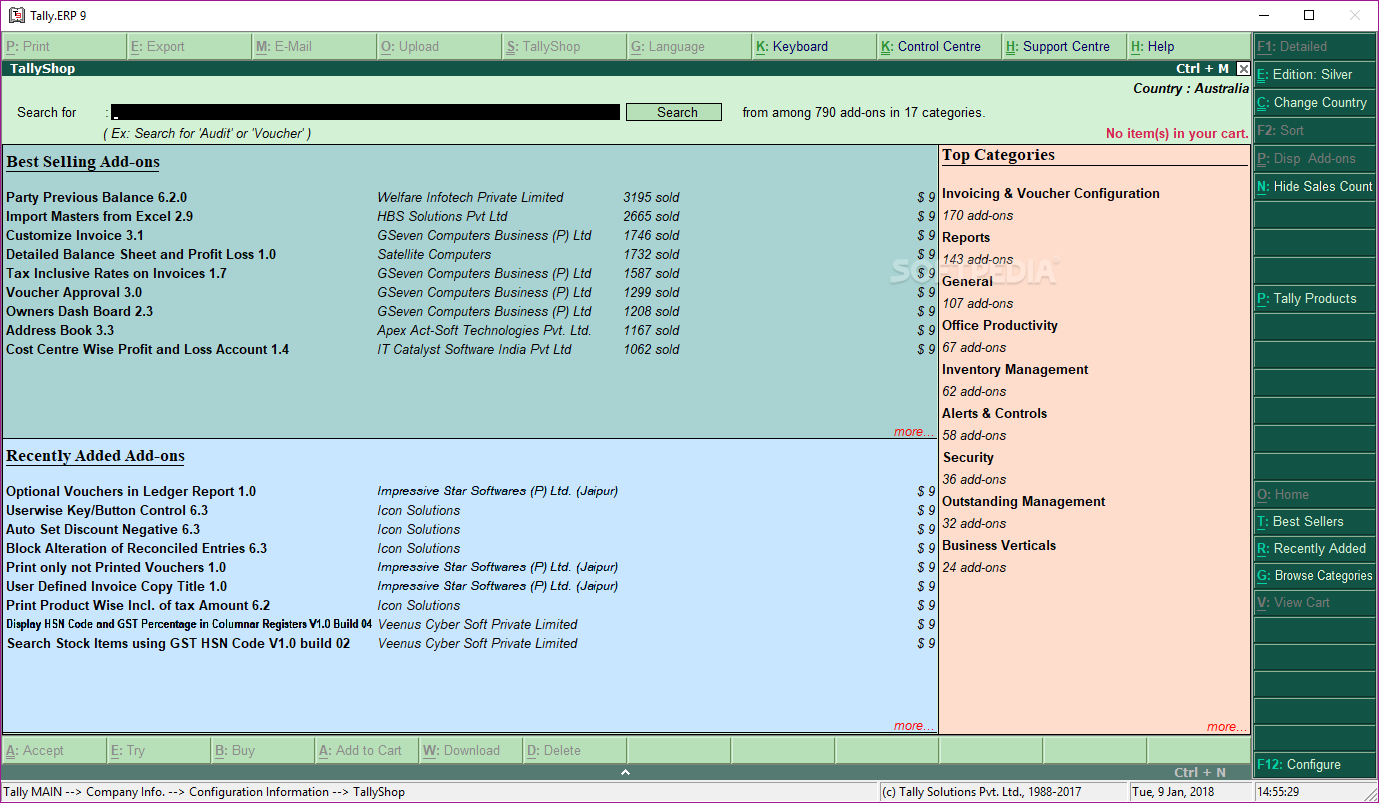The height and width of the screenshot is (803, 1379).
Task: Open the Upload menu
Action: pyautogui.click(x=440, y=46)
